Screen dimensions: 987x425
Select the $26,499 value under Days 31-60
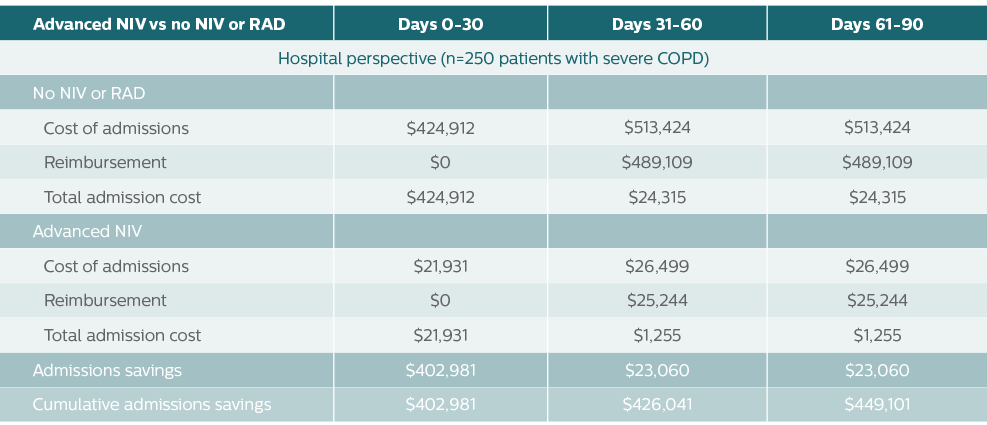657,266
